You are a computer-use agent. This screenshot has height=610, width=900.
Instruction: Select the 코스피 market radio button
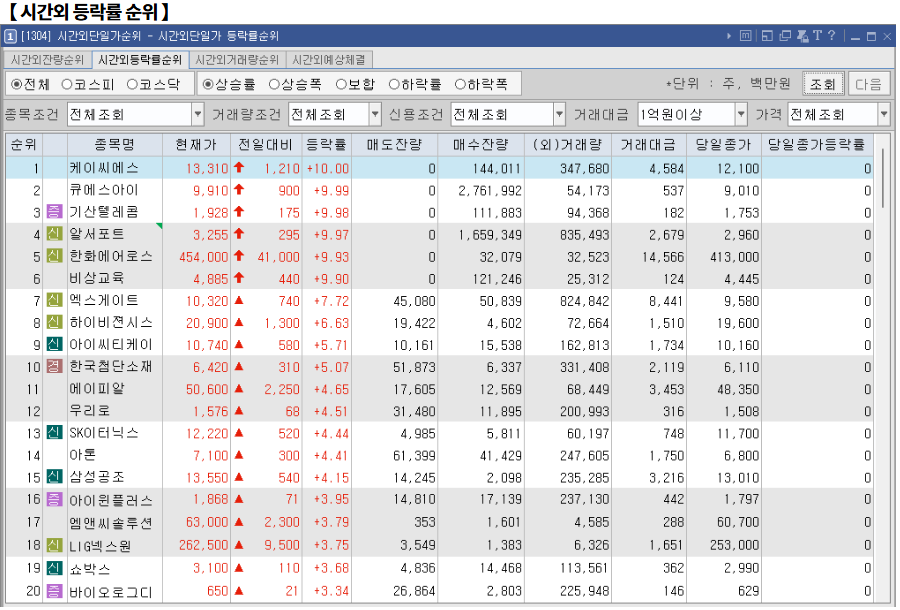[78, 83]
